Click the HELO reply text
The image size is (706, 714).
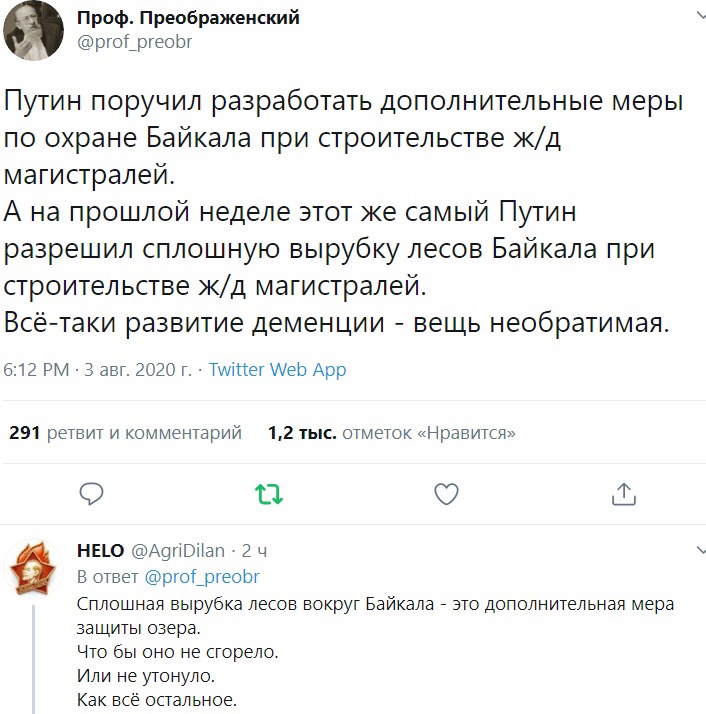(375, 652)
